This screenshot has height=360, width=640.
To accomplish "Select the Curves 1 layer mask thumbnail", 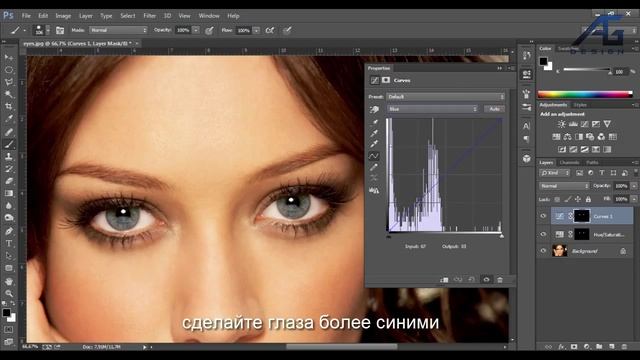I will point(582,216).
